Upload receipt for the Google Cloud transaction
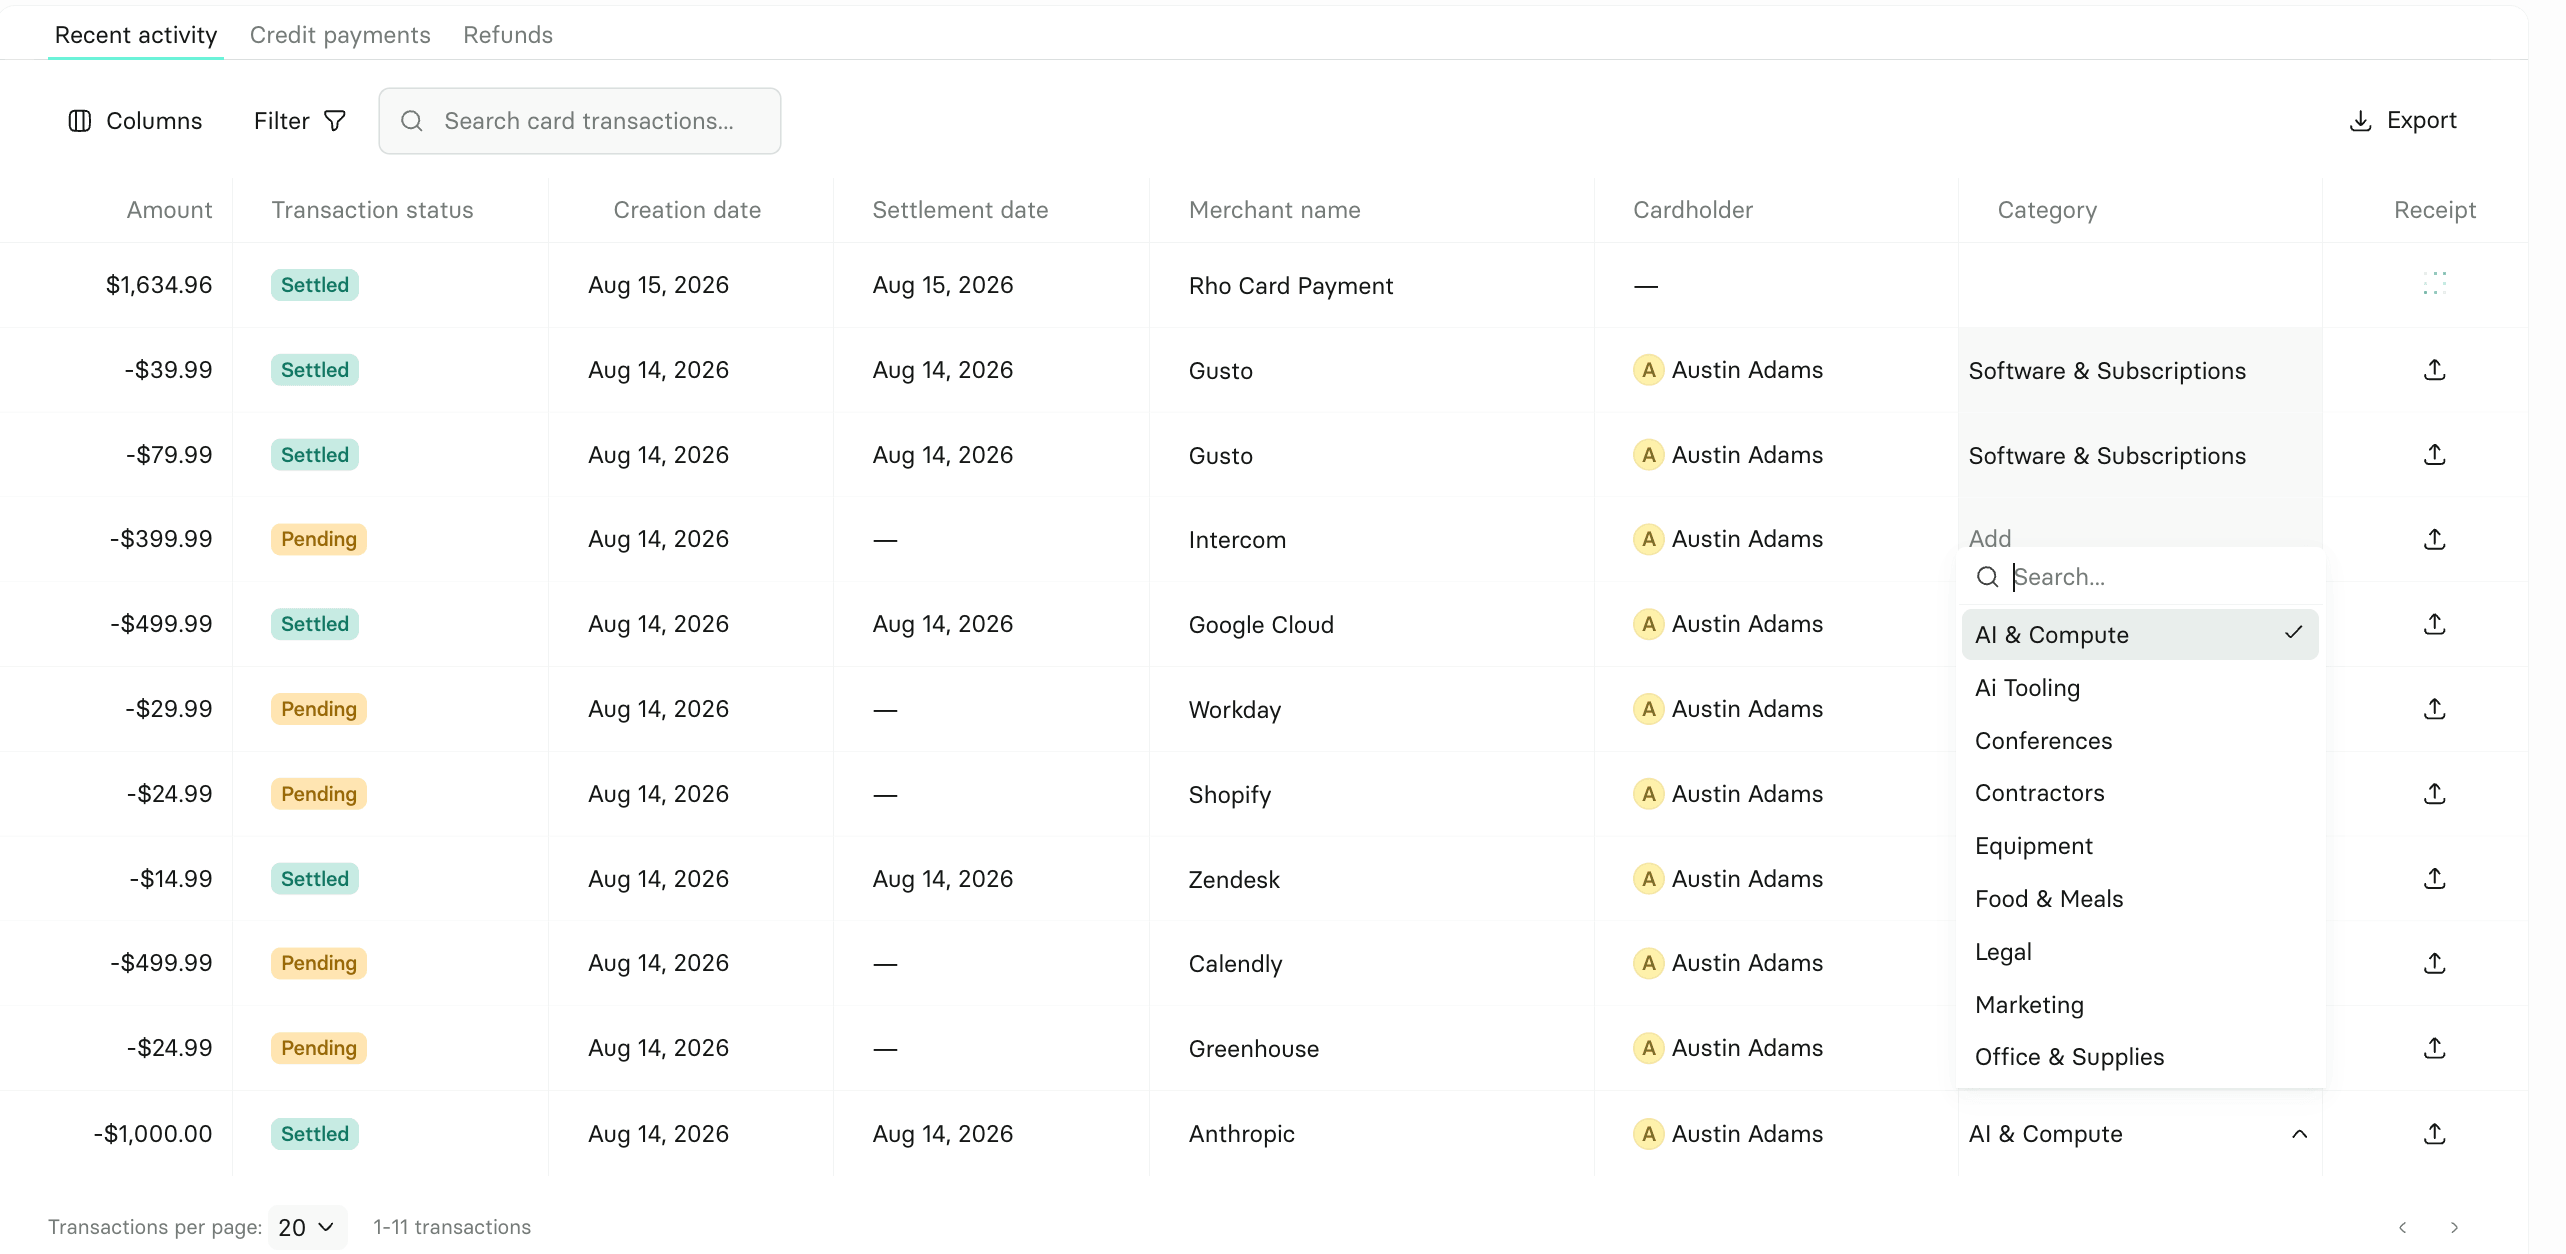The width and height of the screenshot is (2566, 1254). point(2434,624)
